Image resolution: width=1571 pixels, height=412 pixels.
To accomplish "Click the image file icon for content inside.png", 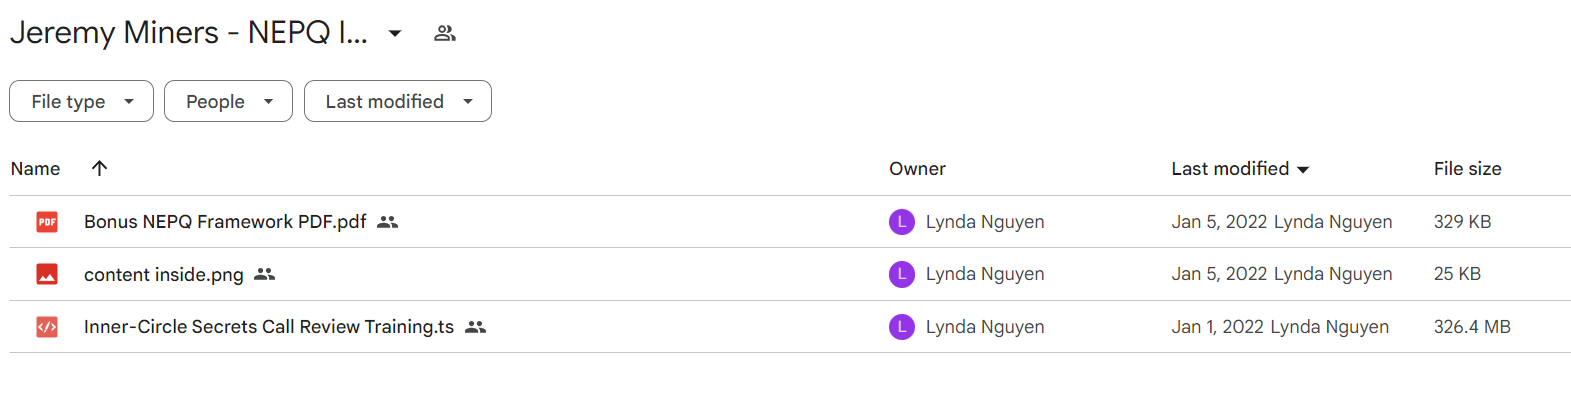I will point(47,274).
